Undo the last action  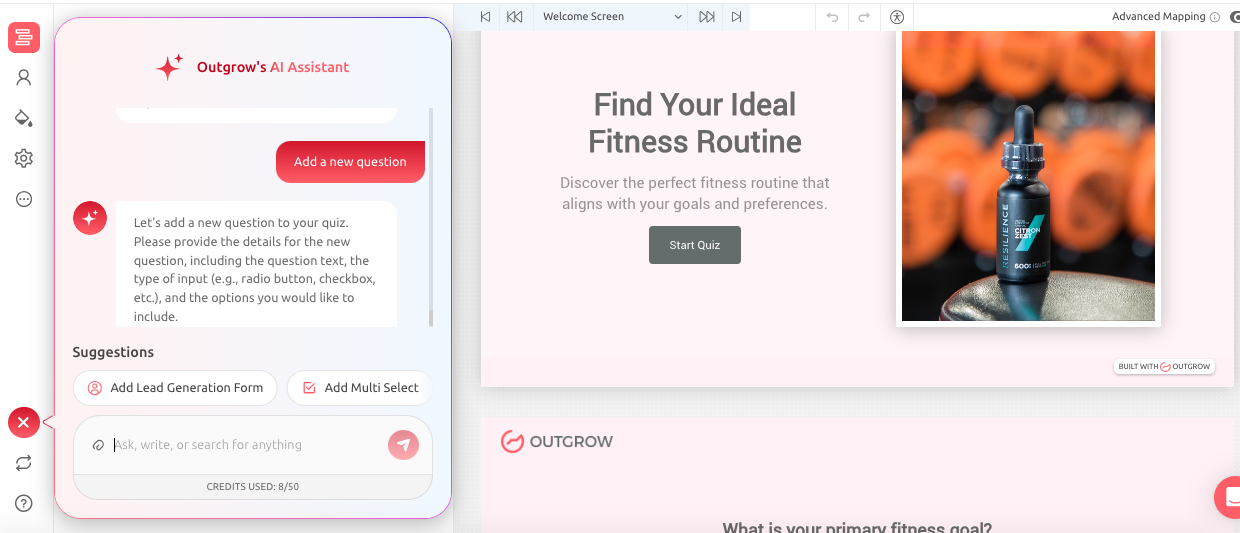[832, 17]
